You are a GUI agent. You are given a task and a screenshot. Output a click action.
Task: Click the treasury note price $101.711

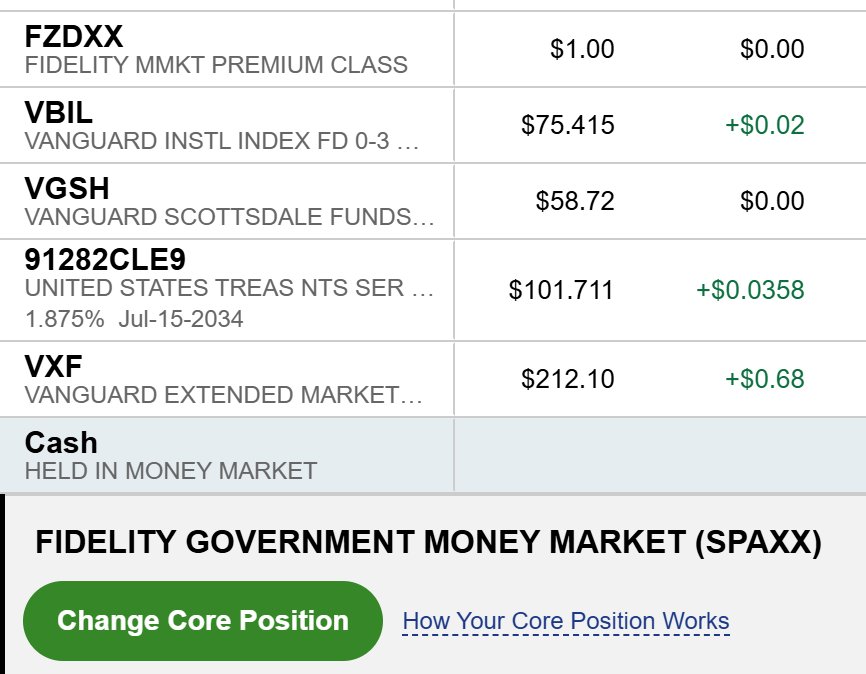561,290
